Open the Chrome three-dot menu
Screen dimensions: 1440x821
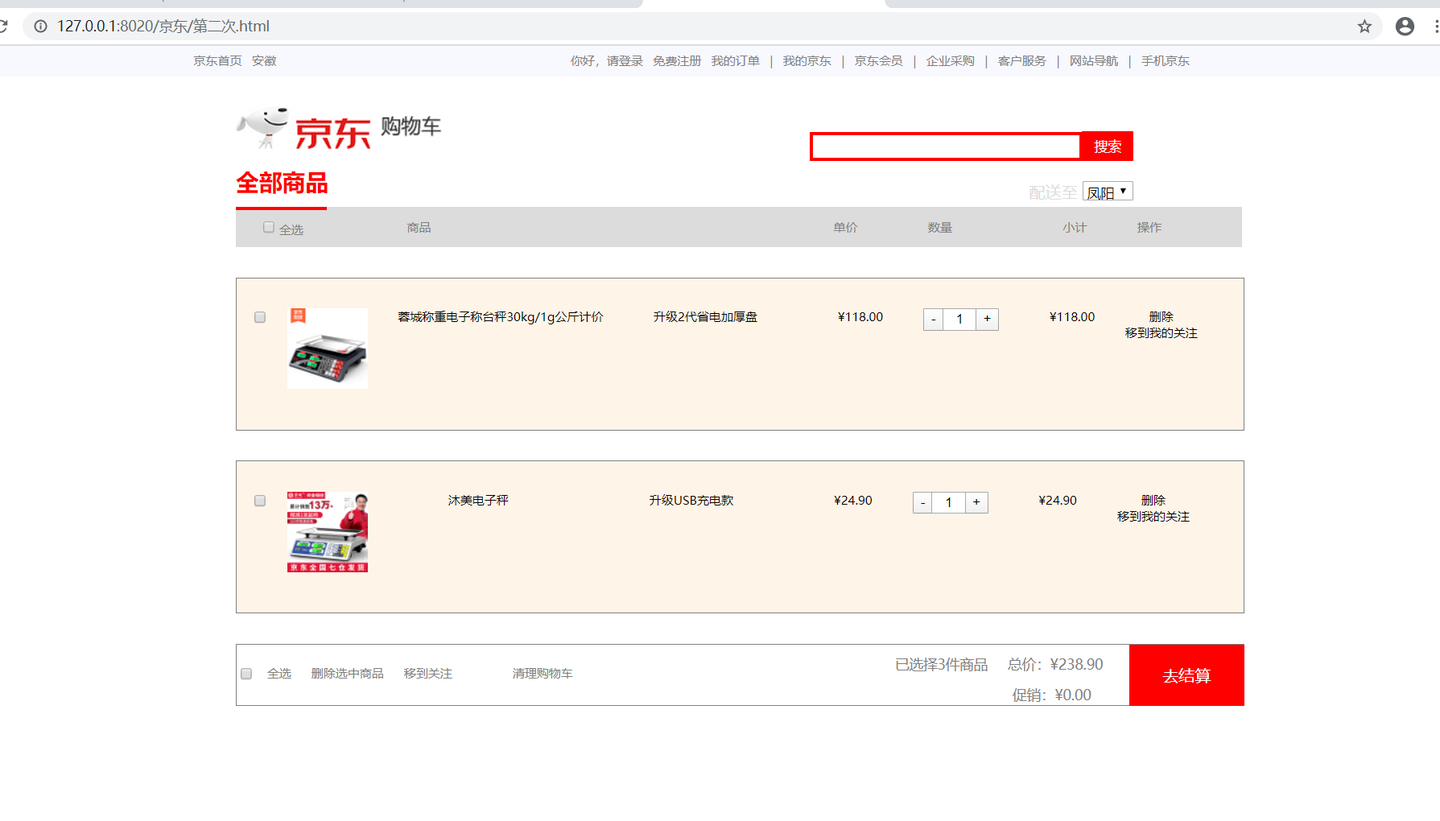coord(1436,27)
